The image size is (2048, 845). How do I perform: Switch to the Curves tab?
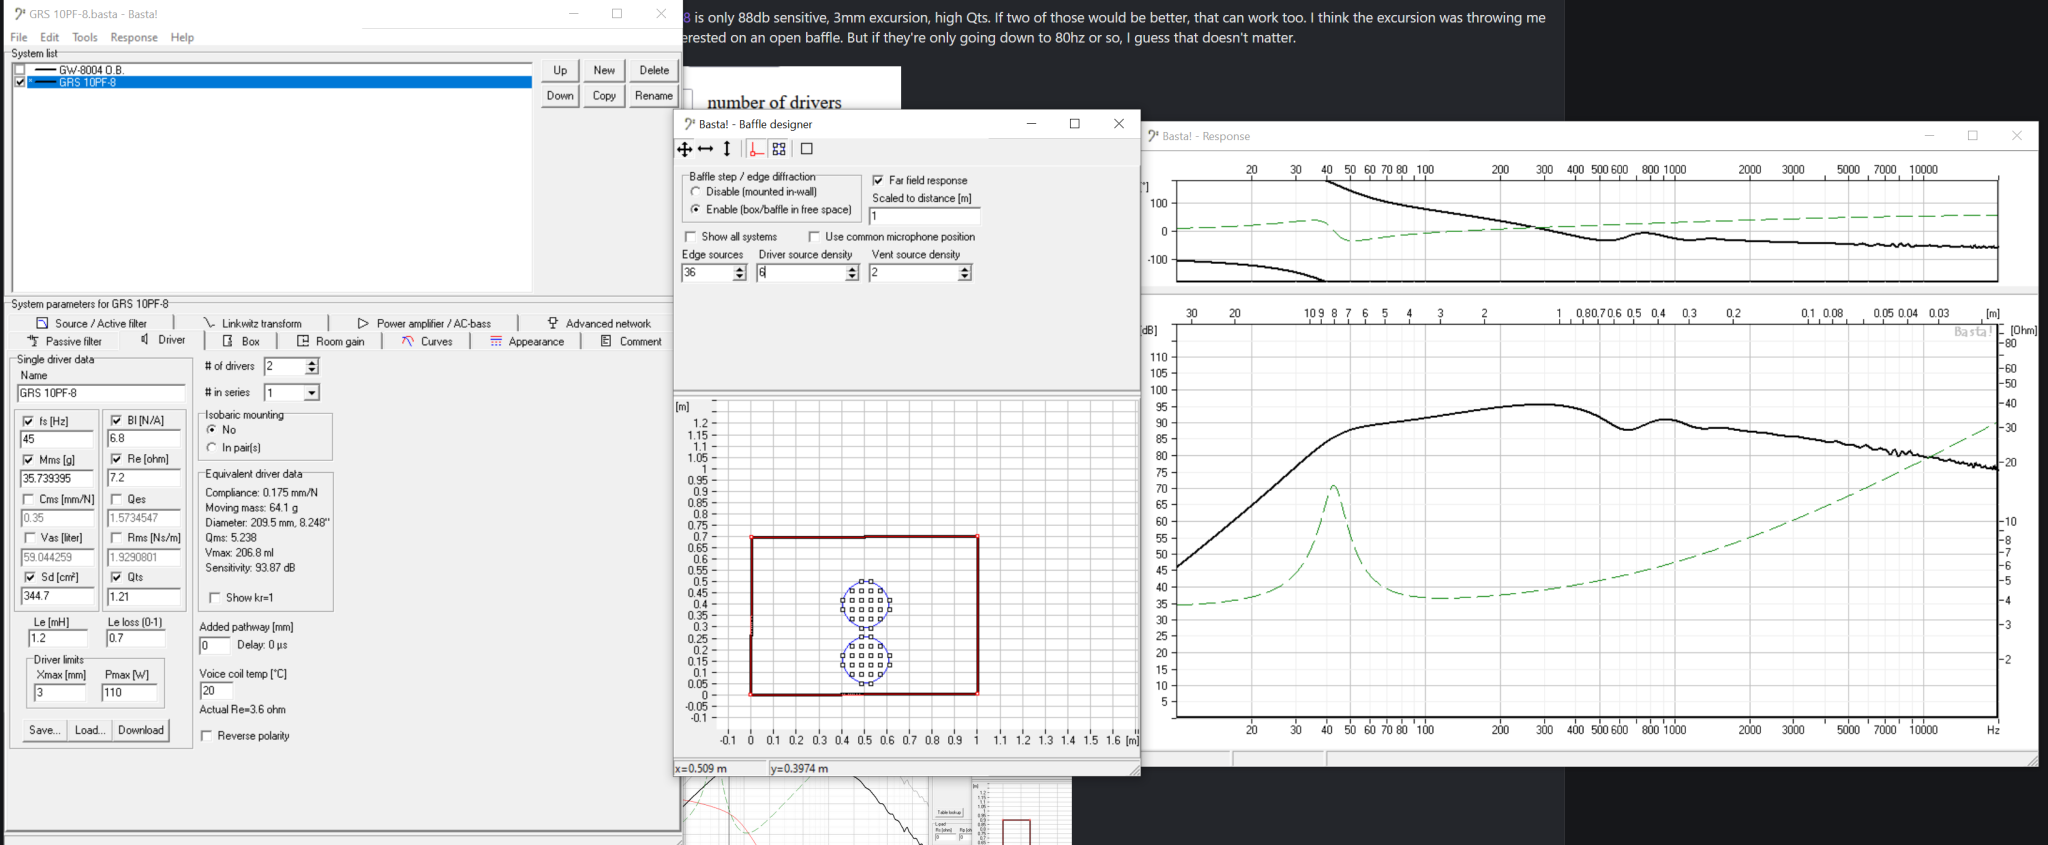point(427,341)
